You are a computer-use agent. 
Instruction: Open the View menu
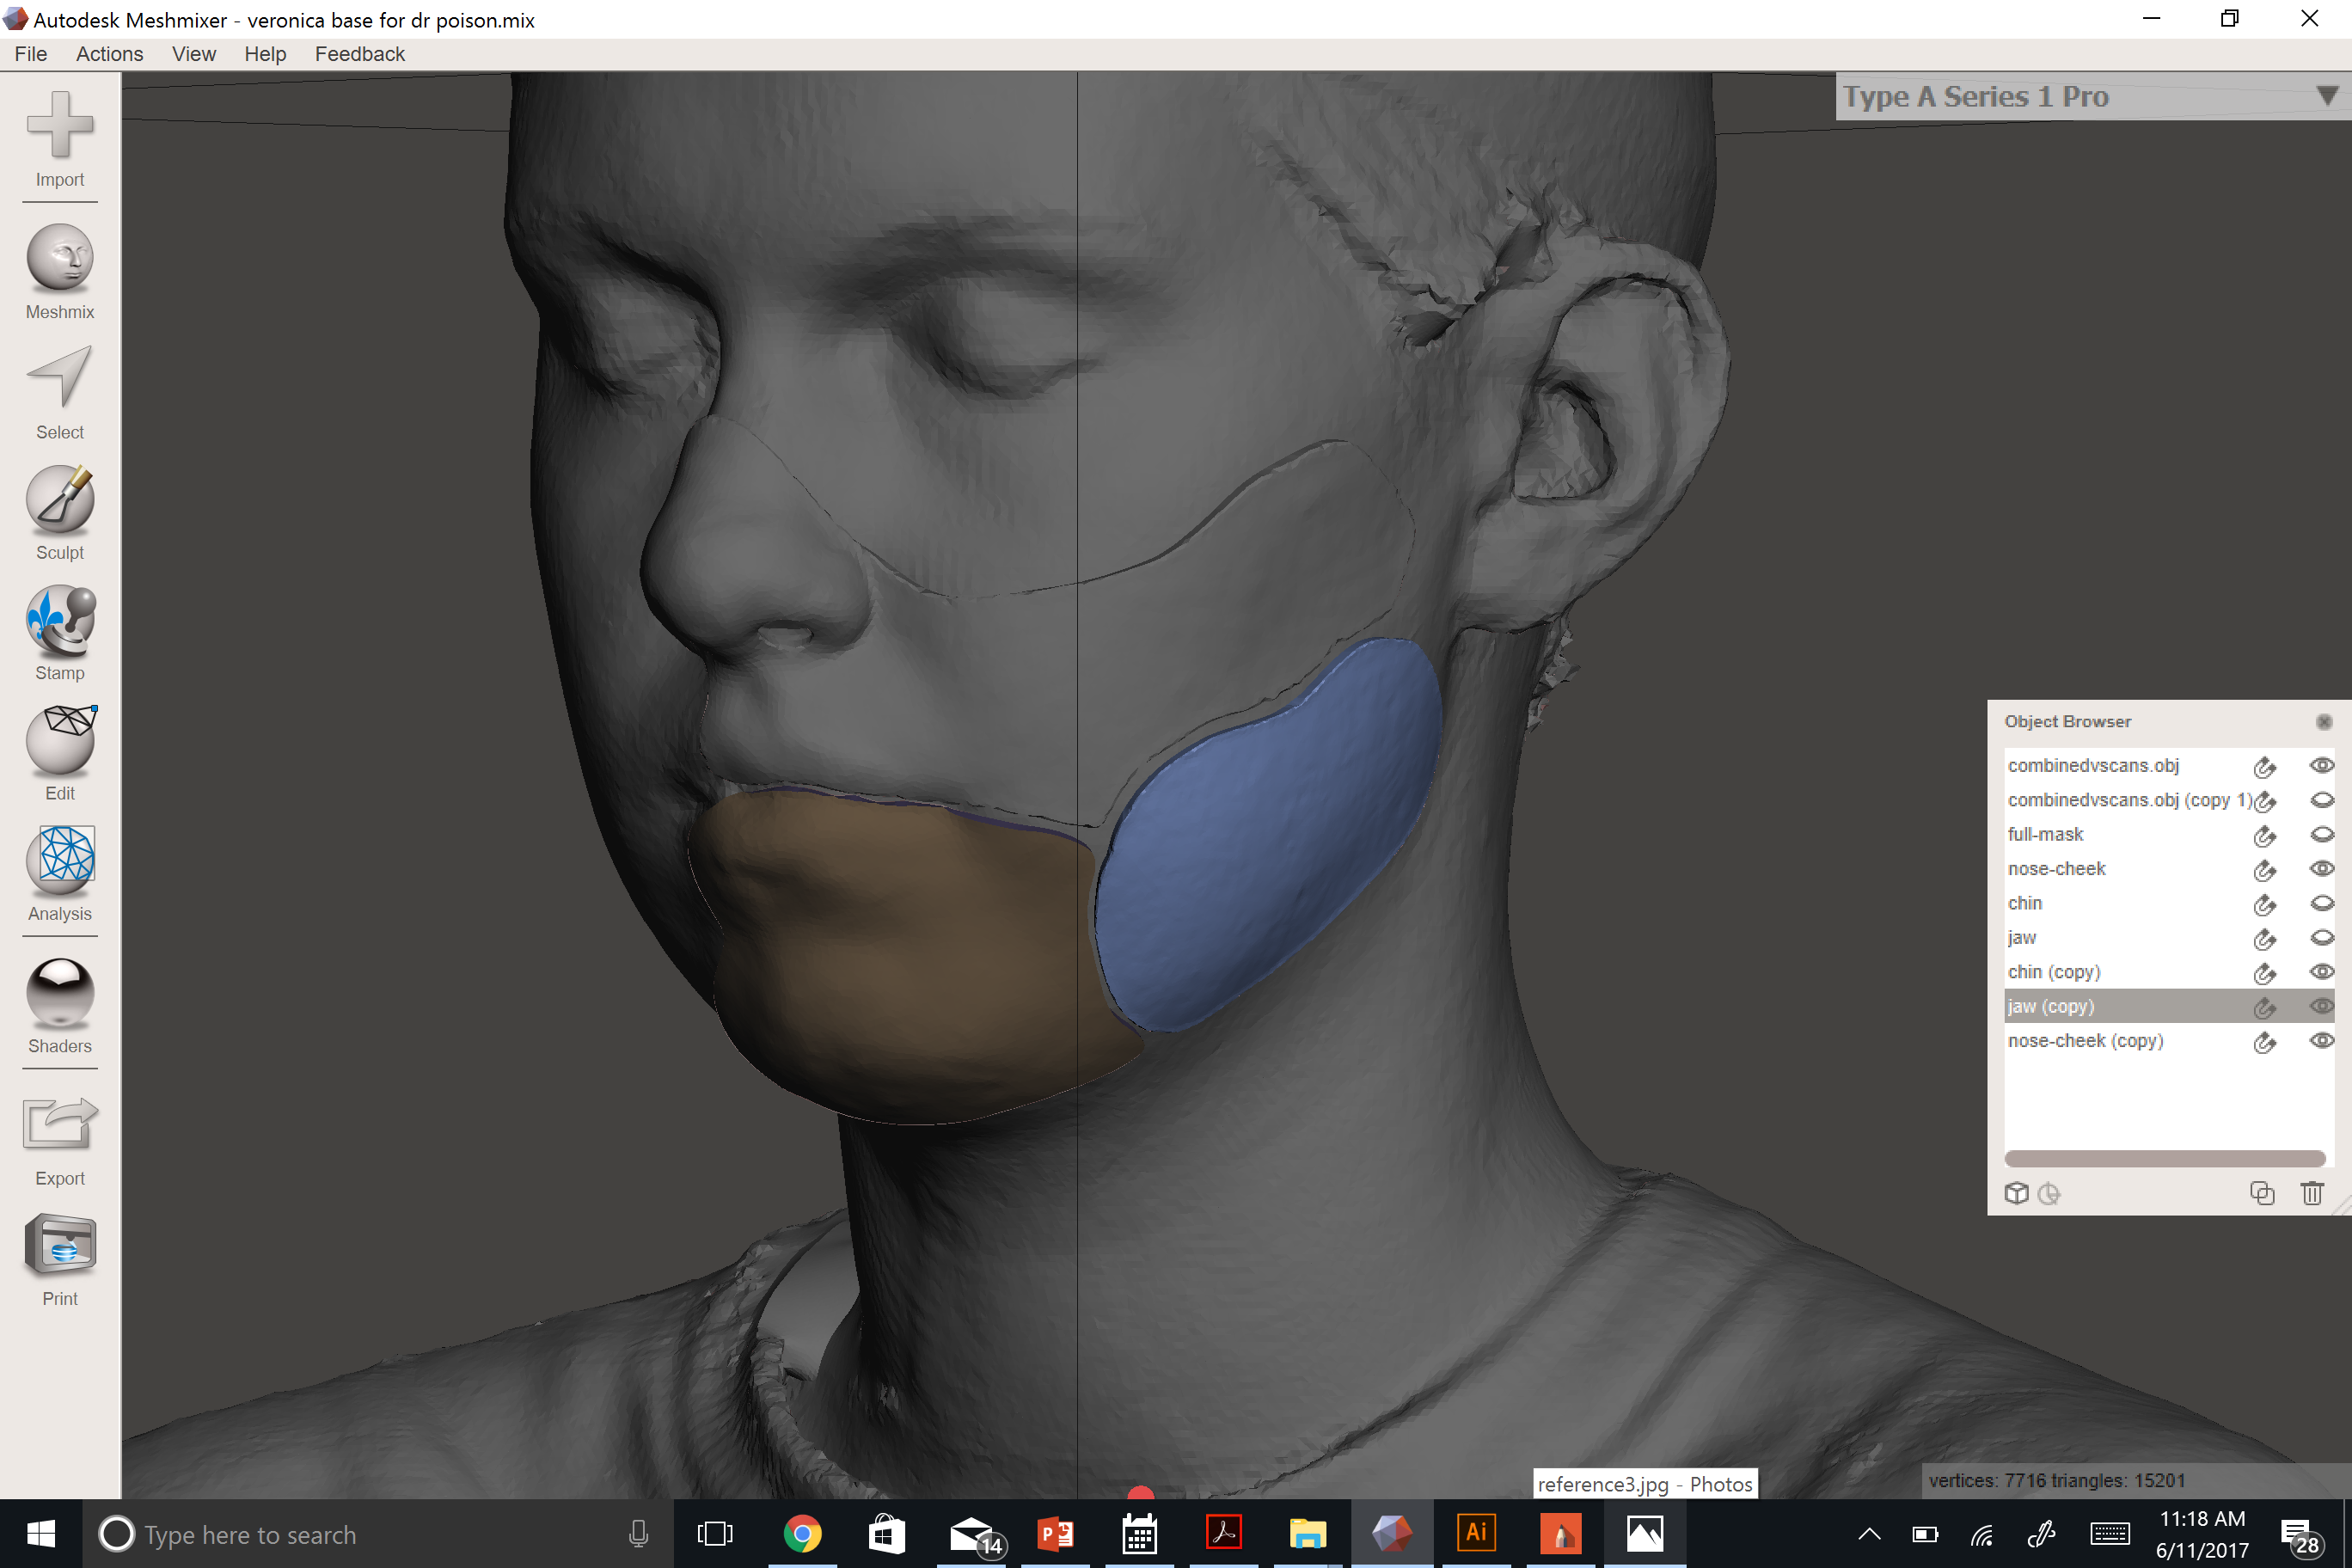point(194,54)
